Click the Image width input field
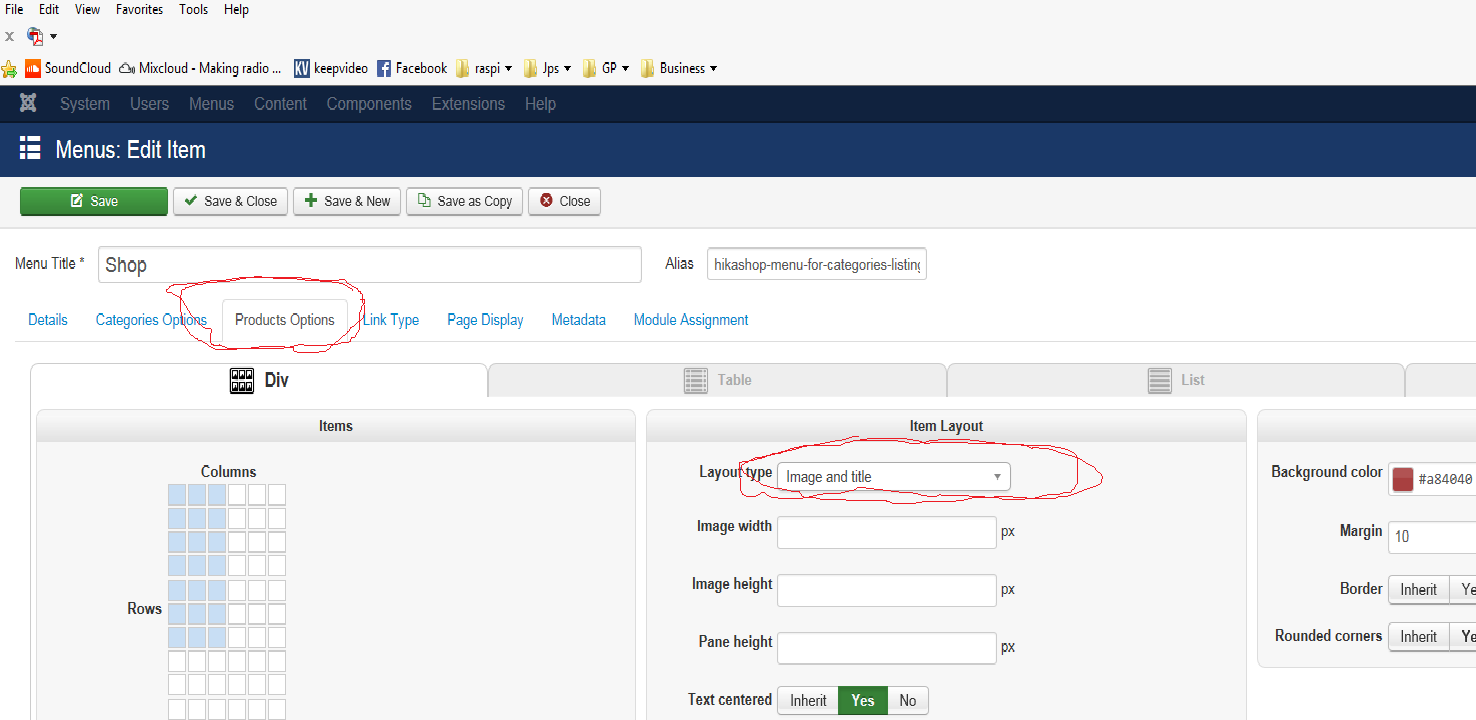The image size is (1476, 720). pyautogui.click(x=887, y=532)
